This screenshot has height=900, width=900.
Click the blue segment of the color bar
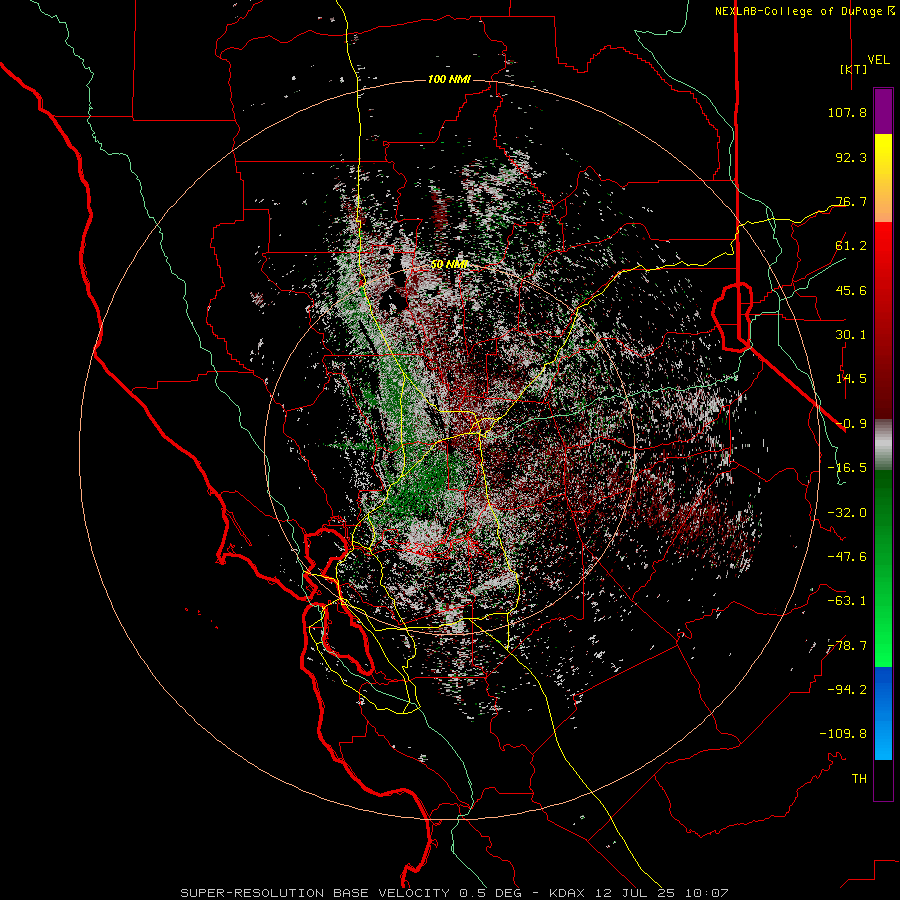tap(883, 713)
